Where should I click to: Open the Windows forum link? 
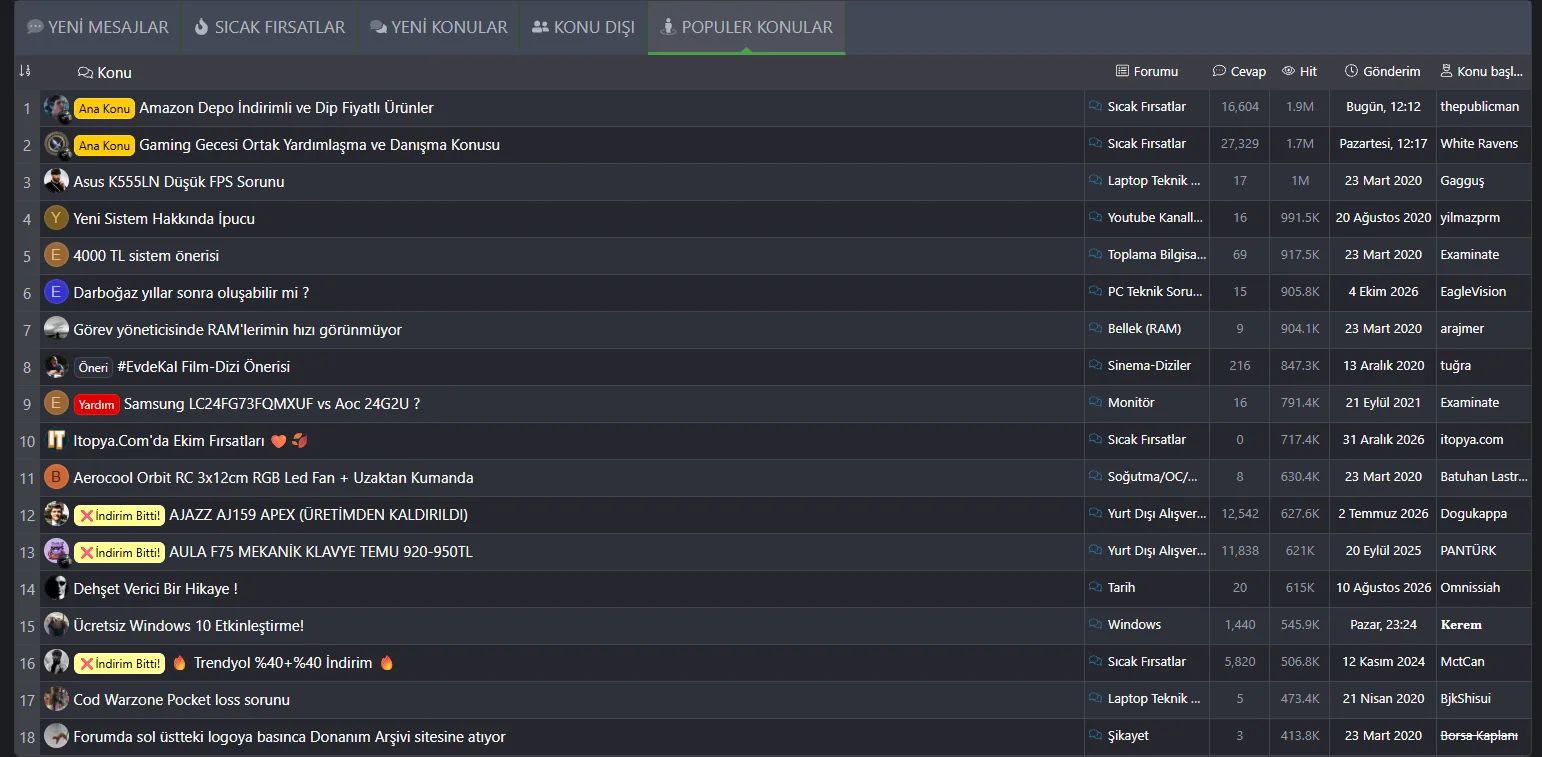pos(1134,625)
